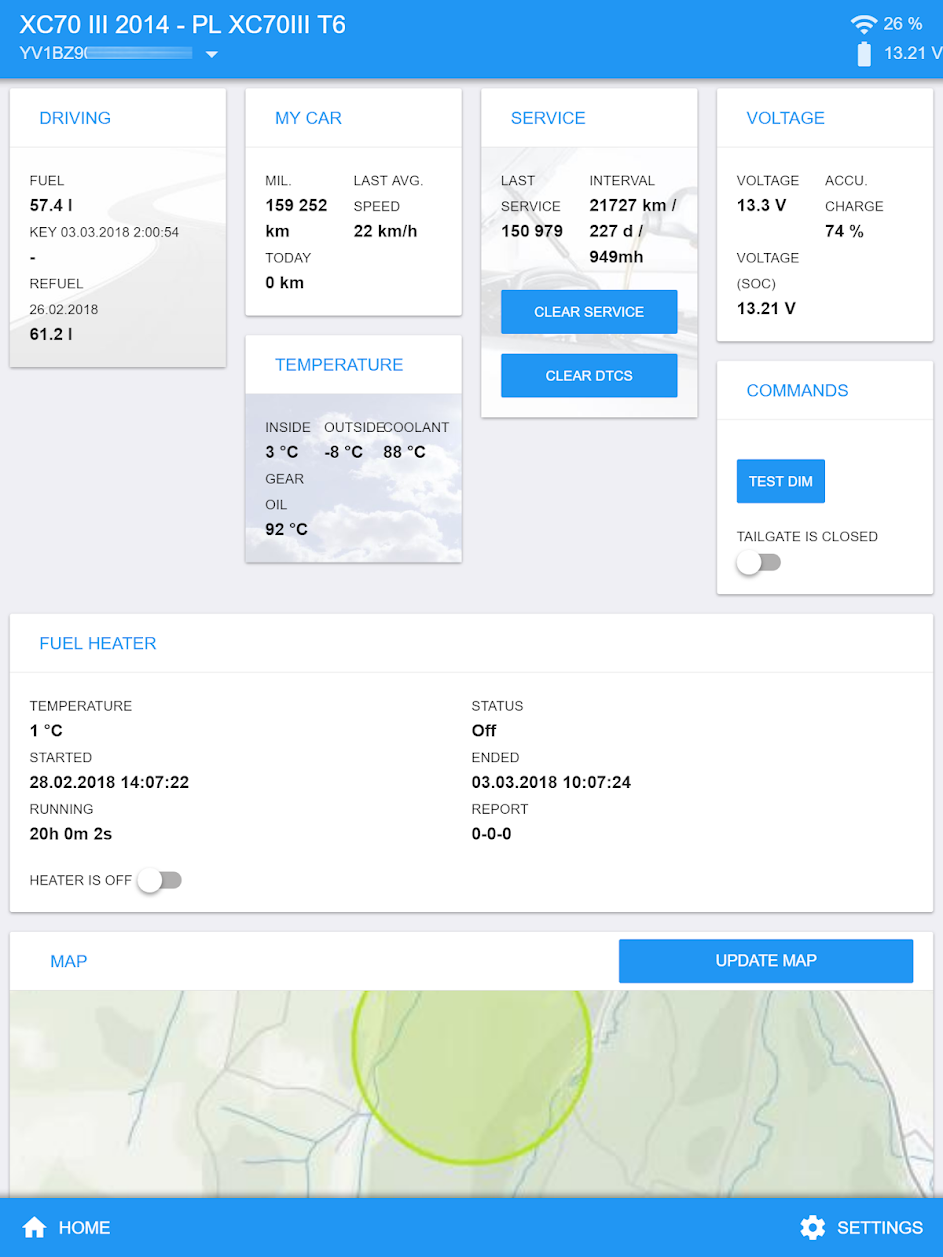
Task: Toggle the tailgate closed switch
Action: (x=758, y=563)
